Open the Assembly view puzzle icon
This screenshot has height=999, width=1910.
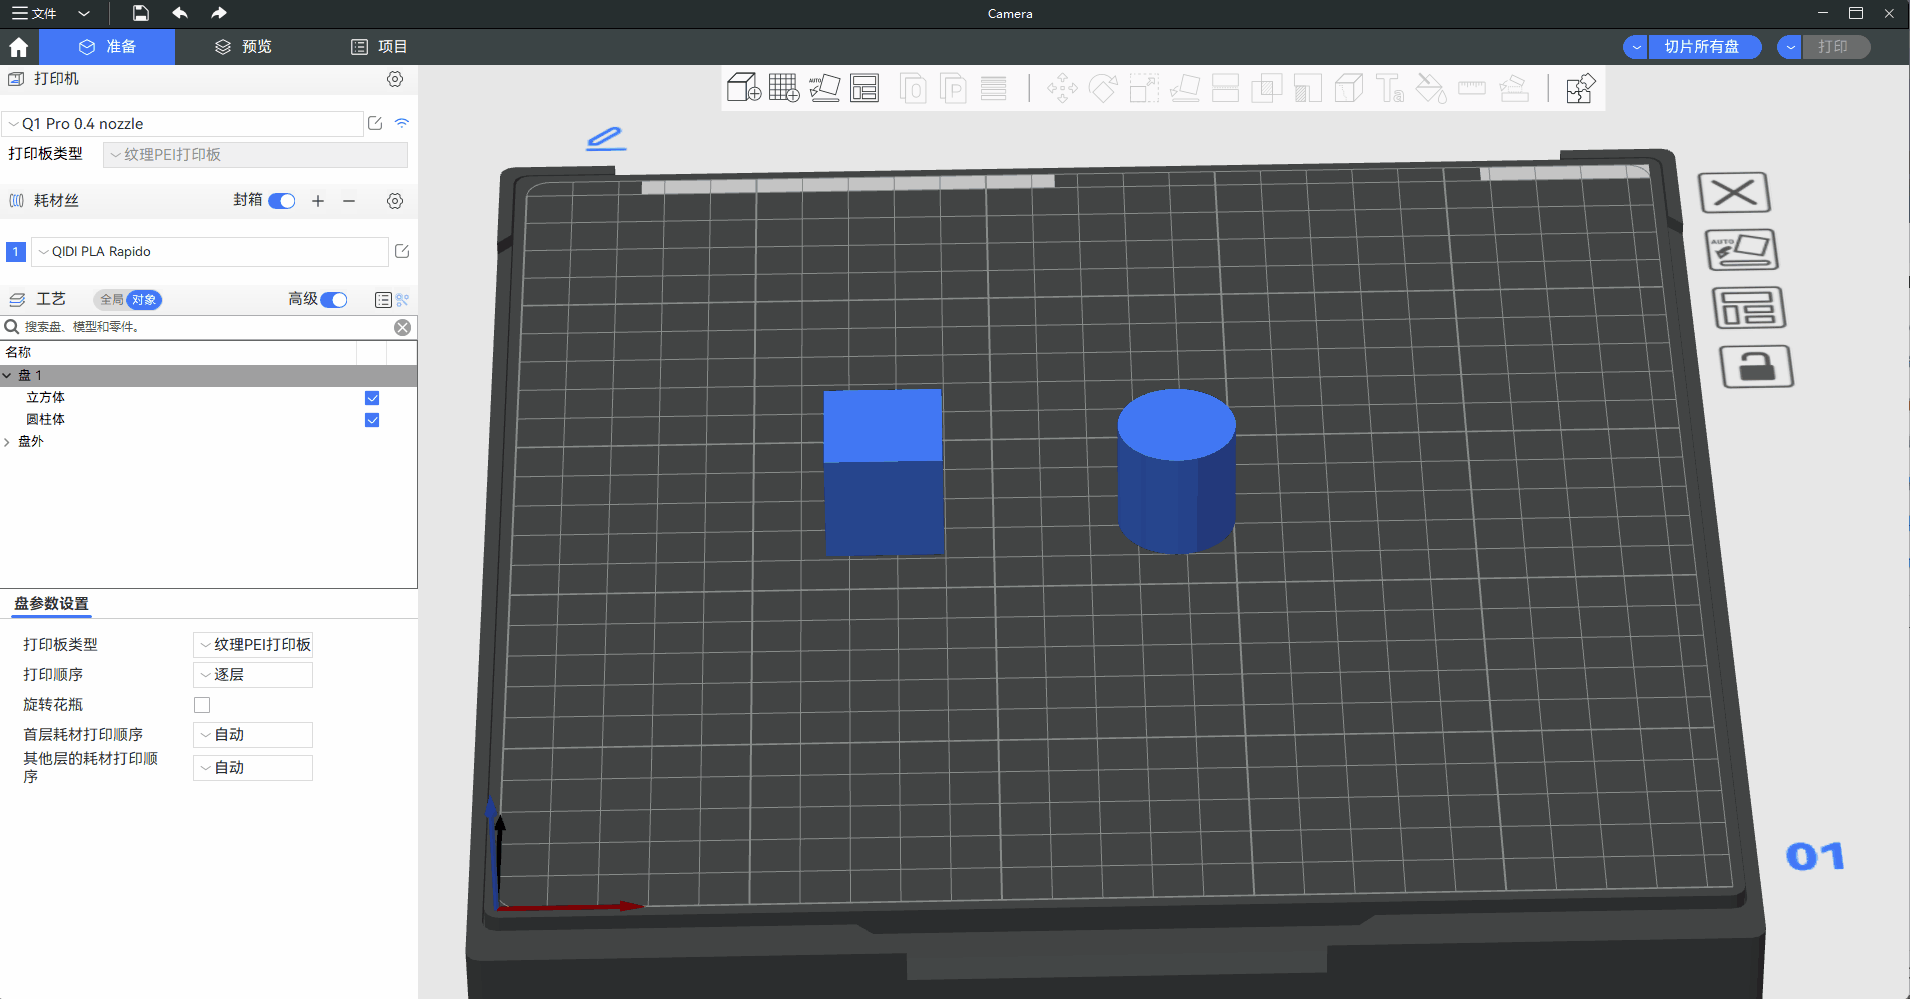tap(1580, 88)
